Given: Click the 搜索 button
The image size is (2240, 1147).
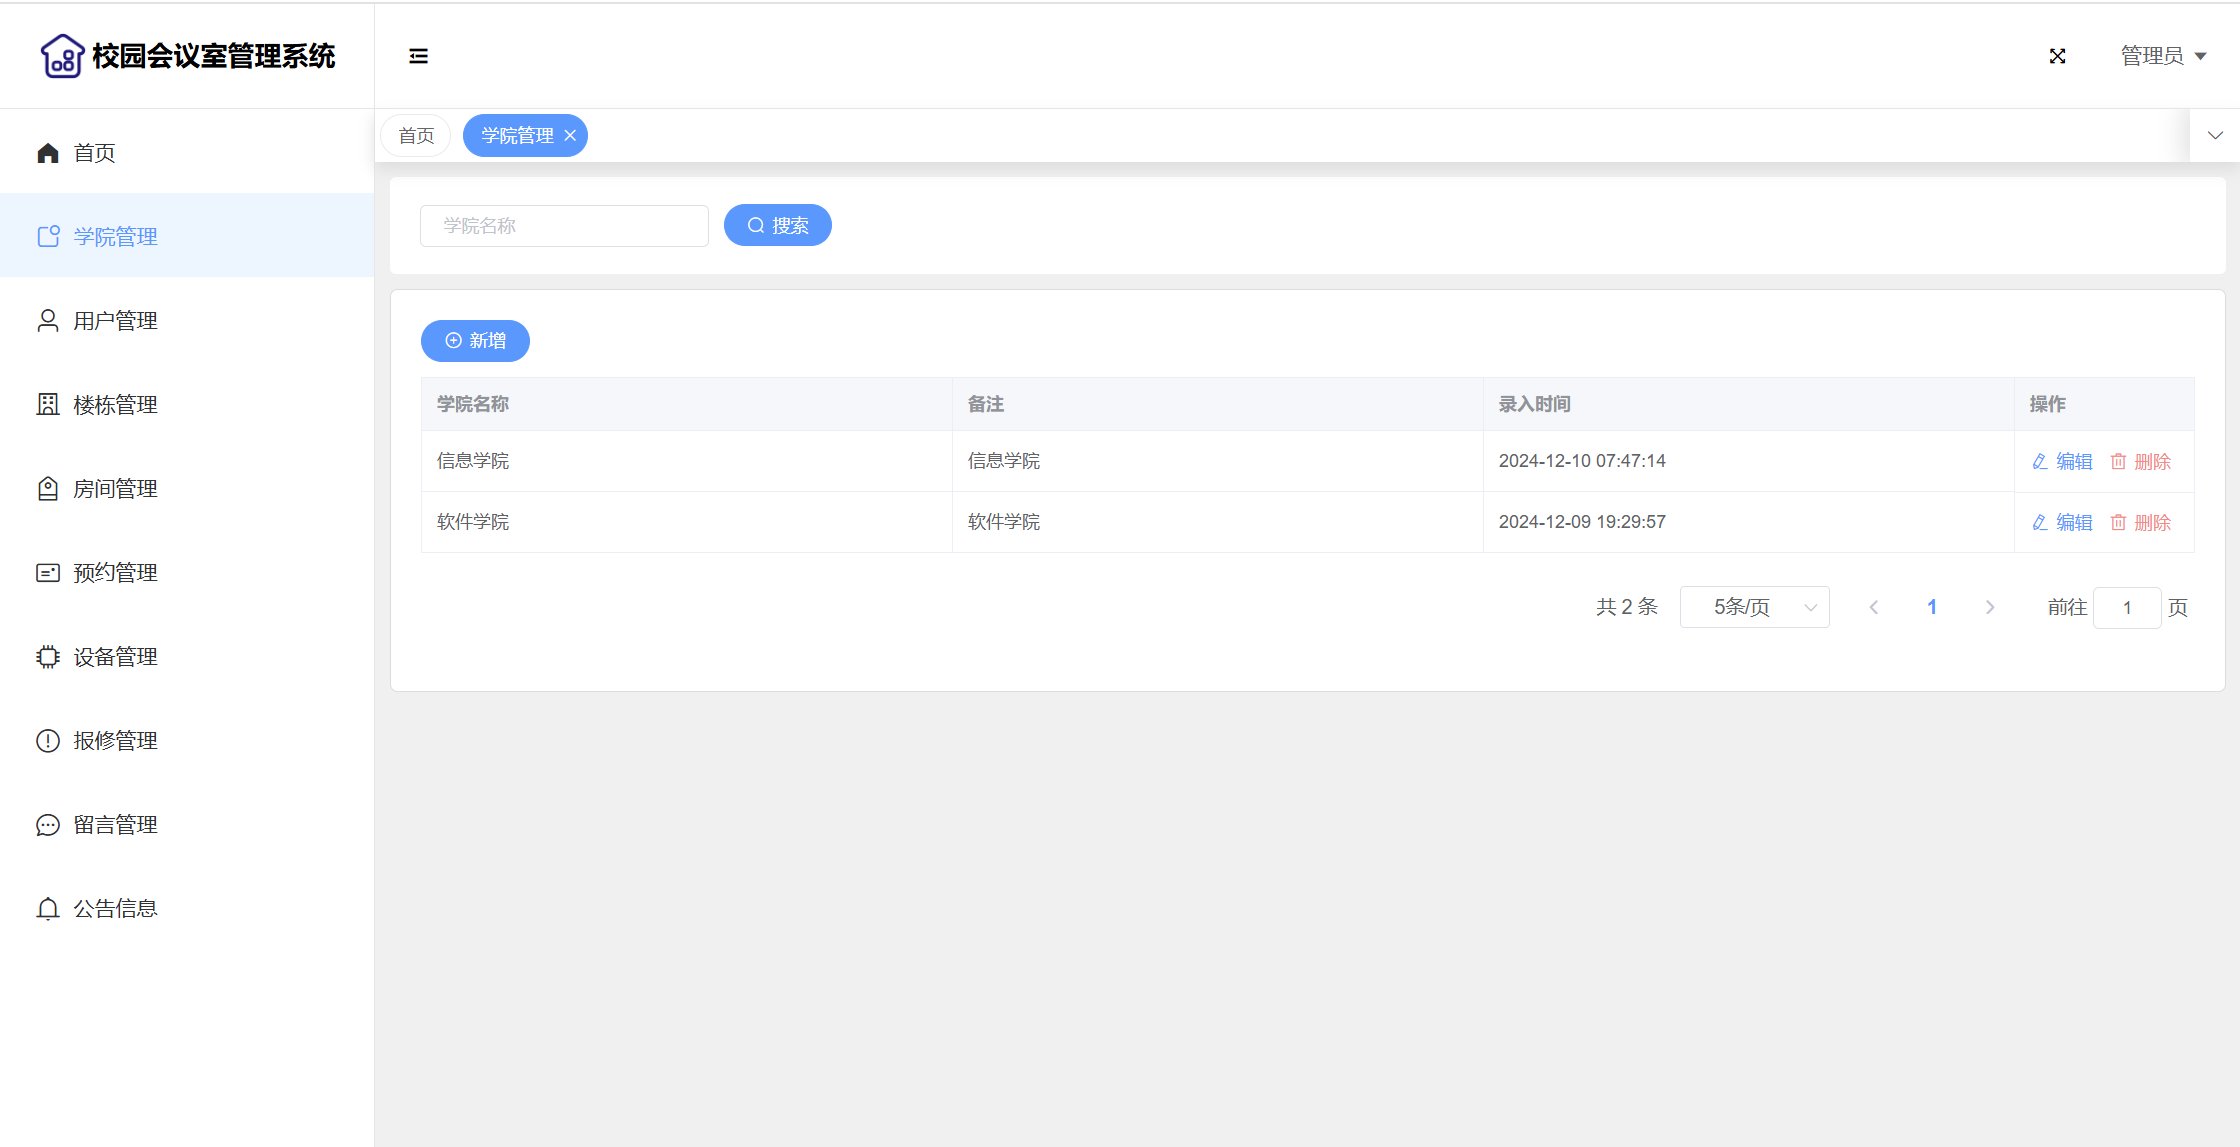Looking at the screenshot, I should click(x=777, y=225).
